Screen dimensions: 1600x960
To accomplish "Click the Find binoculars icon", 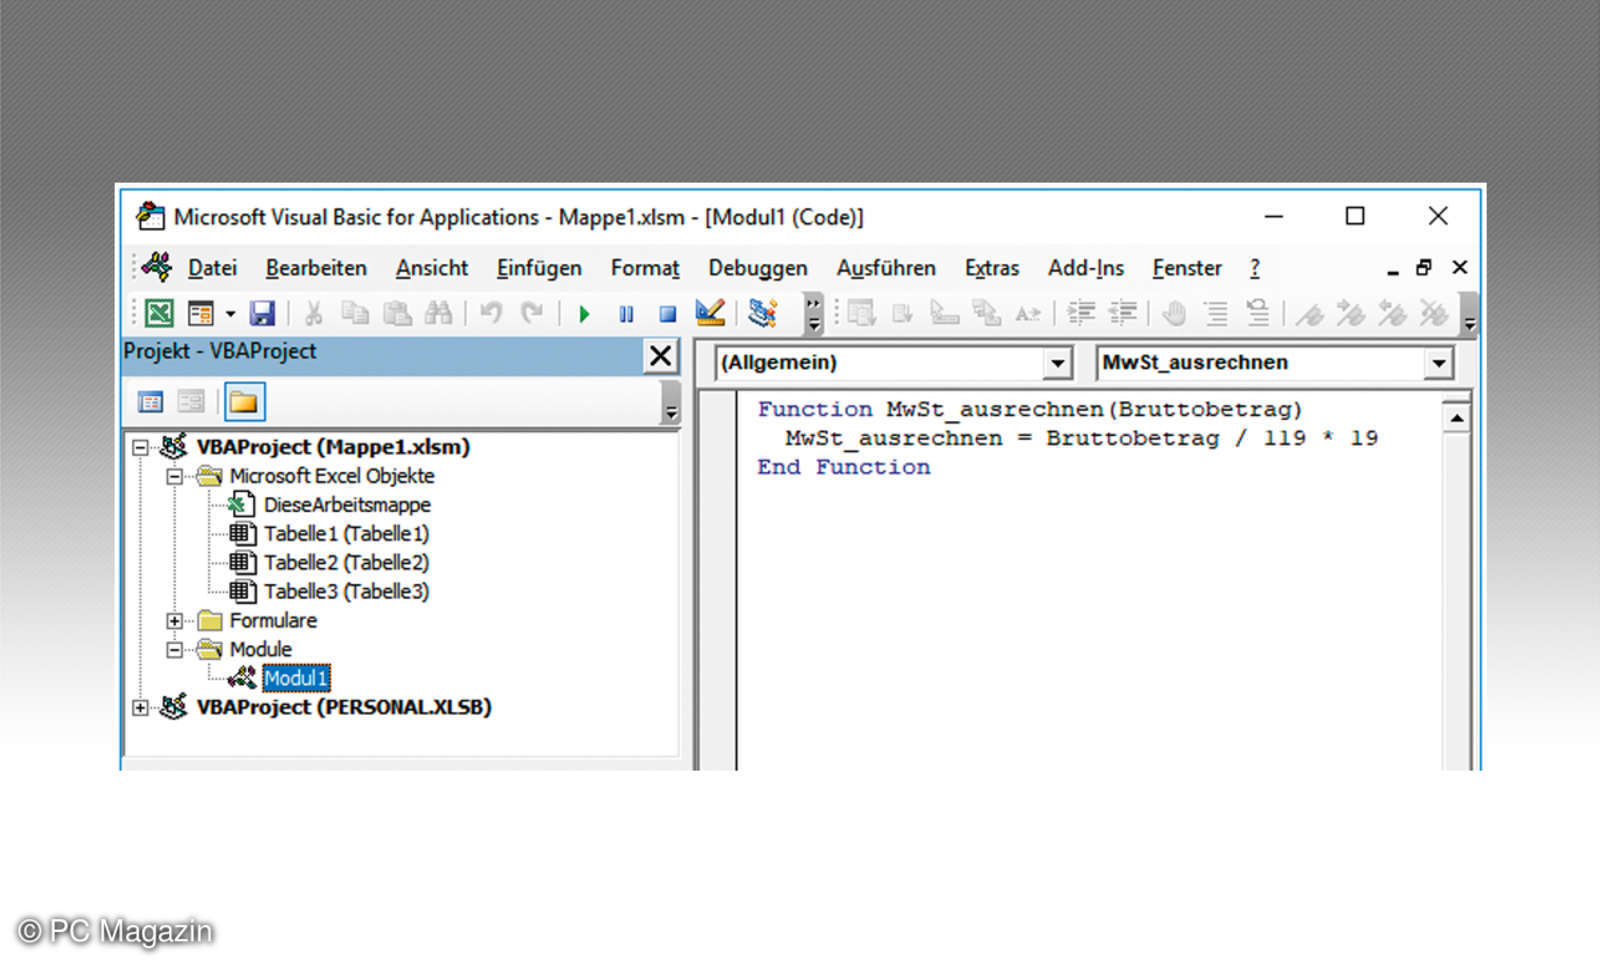I will click(x=438, y=314).
